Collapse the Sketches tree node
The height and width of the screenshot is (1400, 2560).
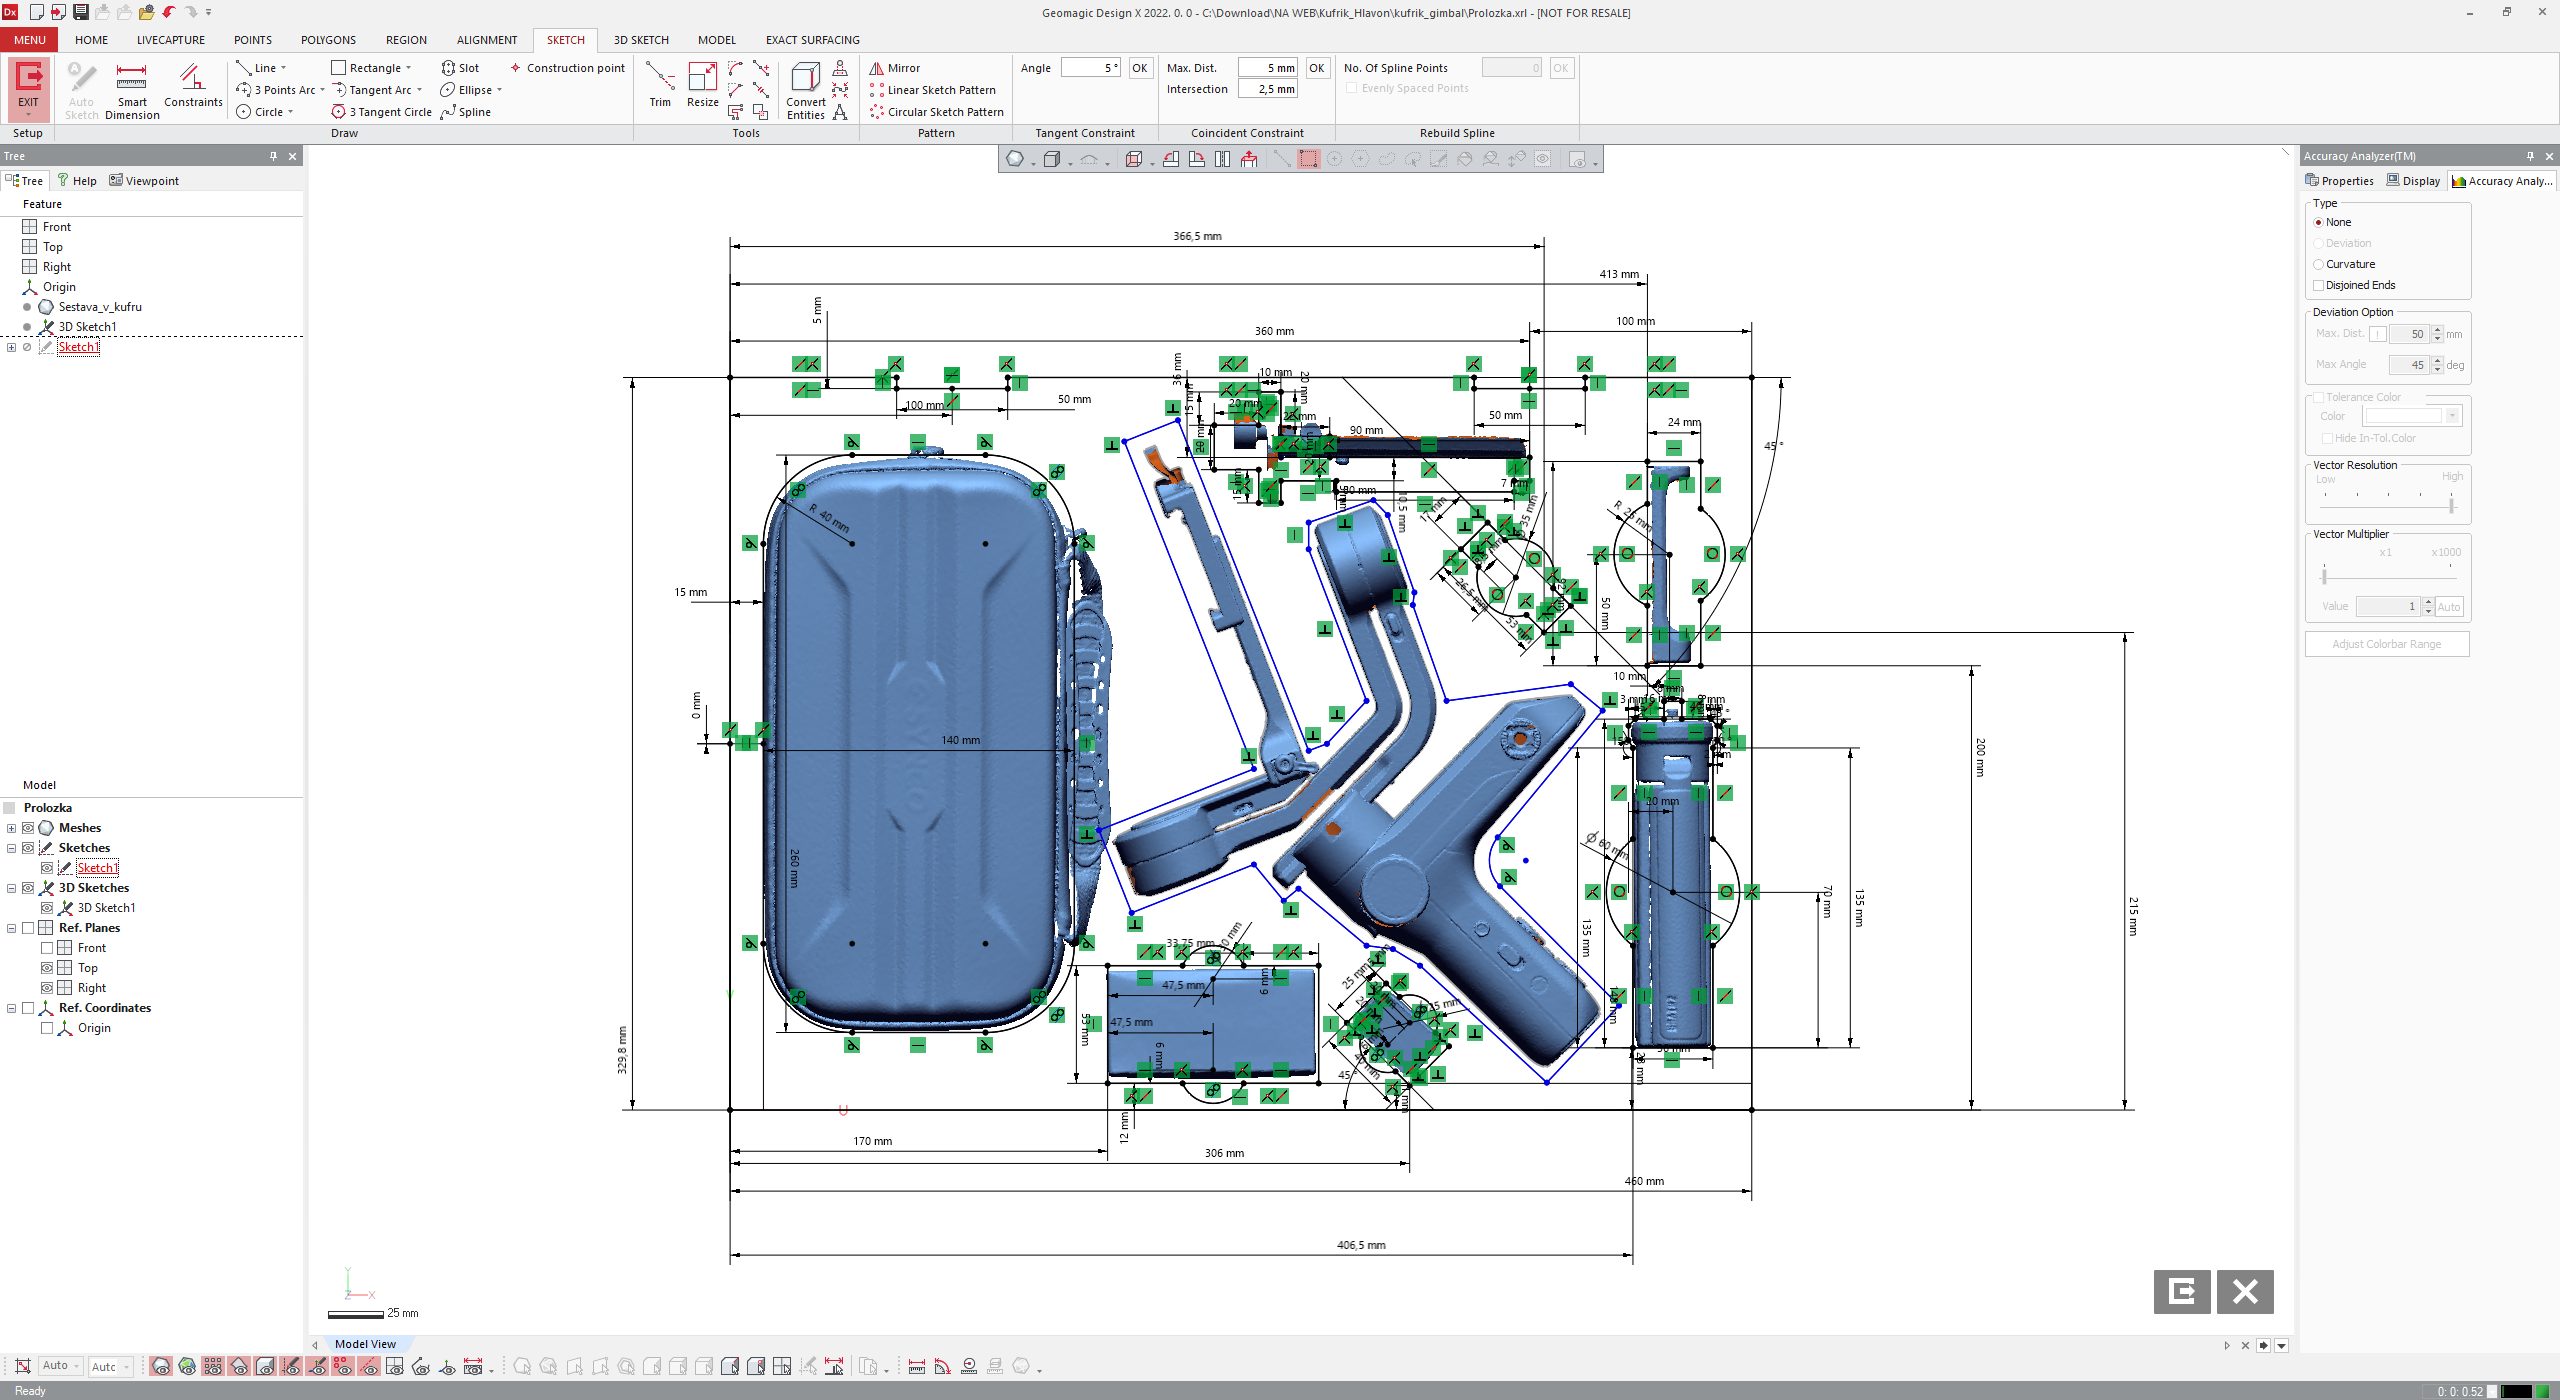click(11, 848)
